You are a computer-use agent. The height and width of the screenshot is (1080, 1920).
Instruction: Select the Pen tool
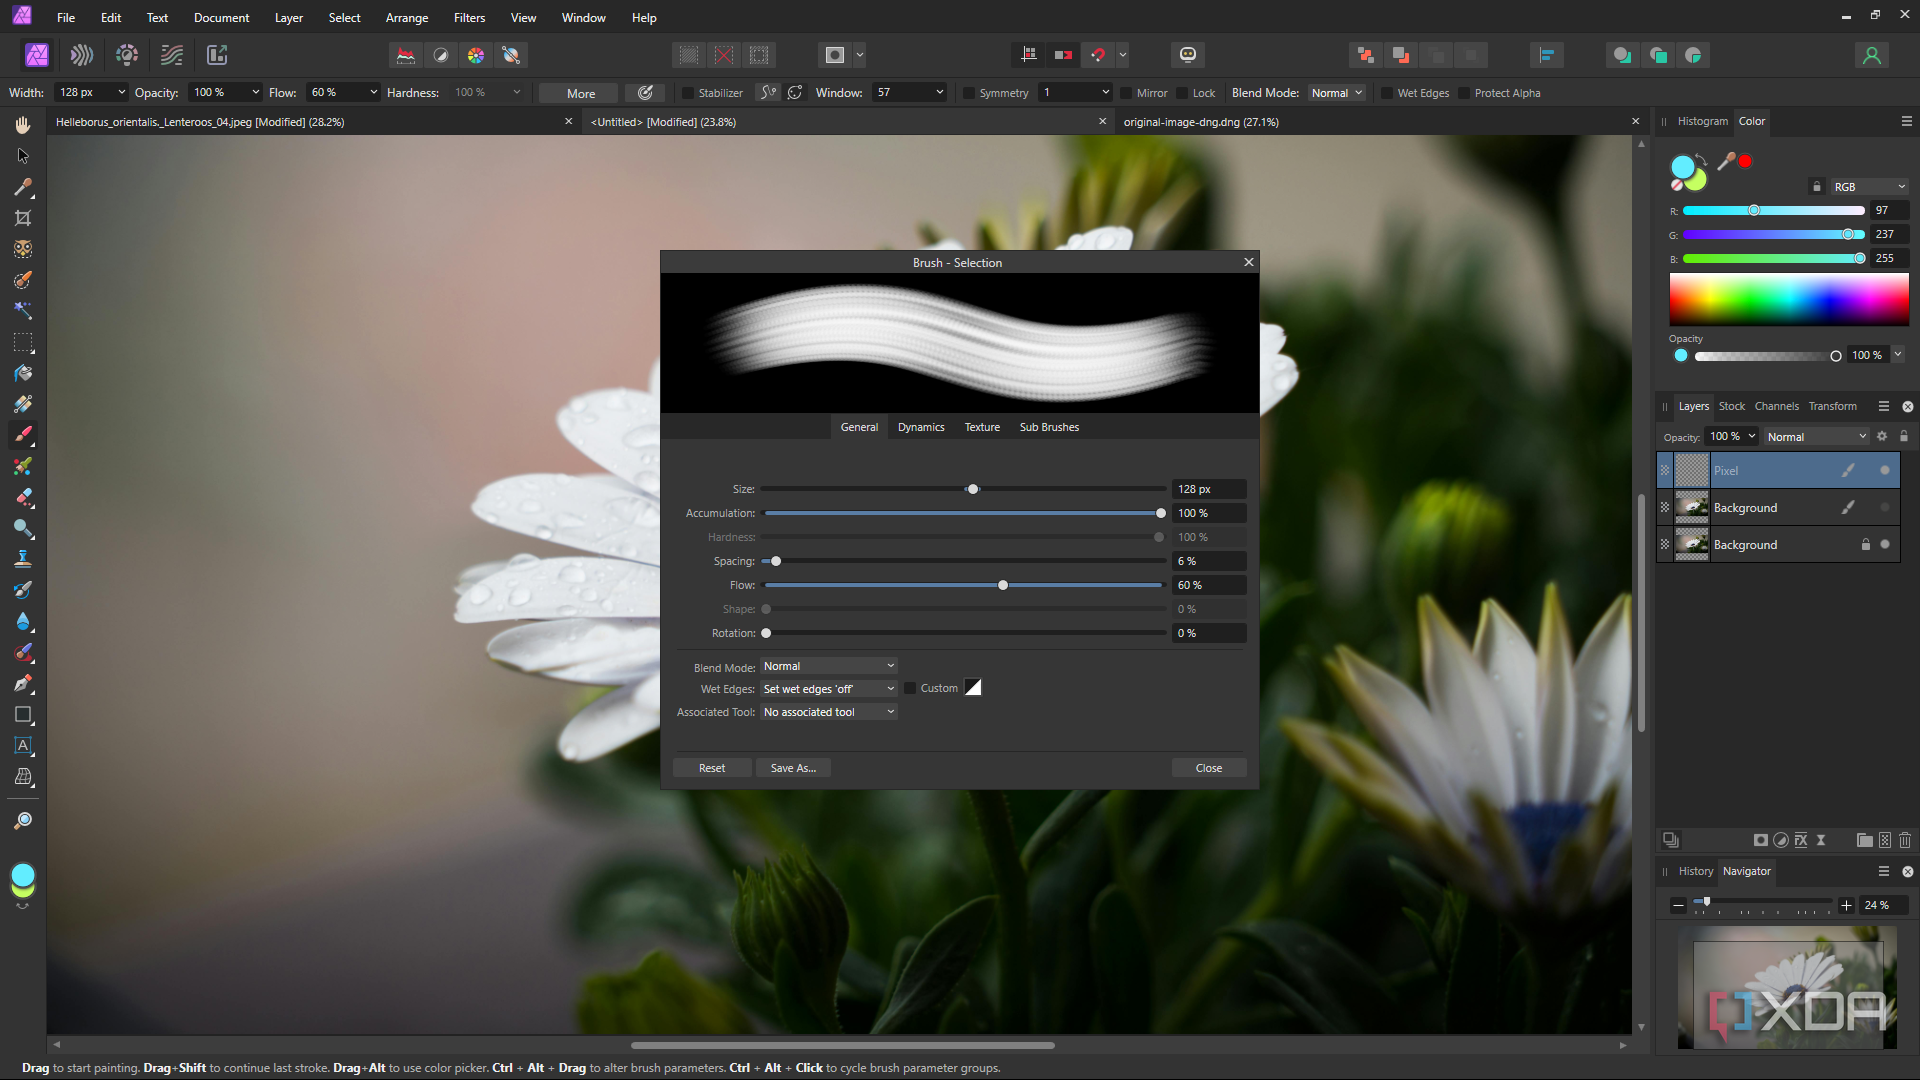23,683
